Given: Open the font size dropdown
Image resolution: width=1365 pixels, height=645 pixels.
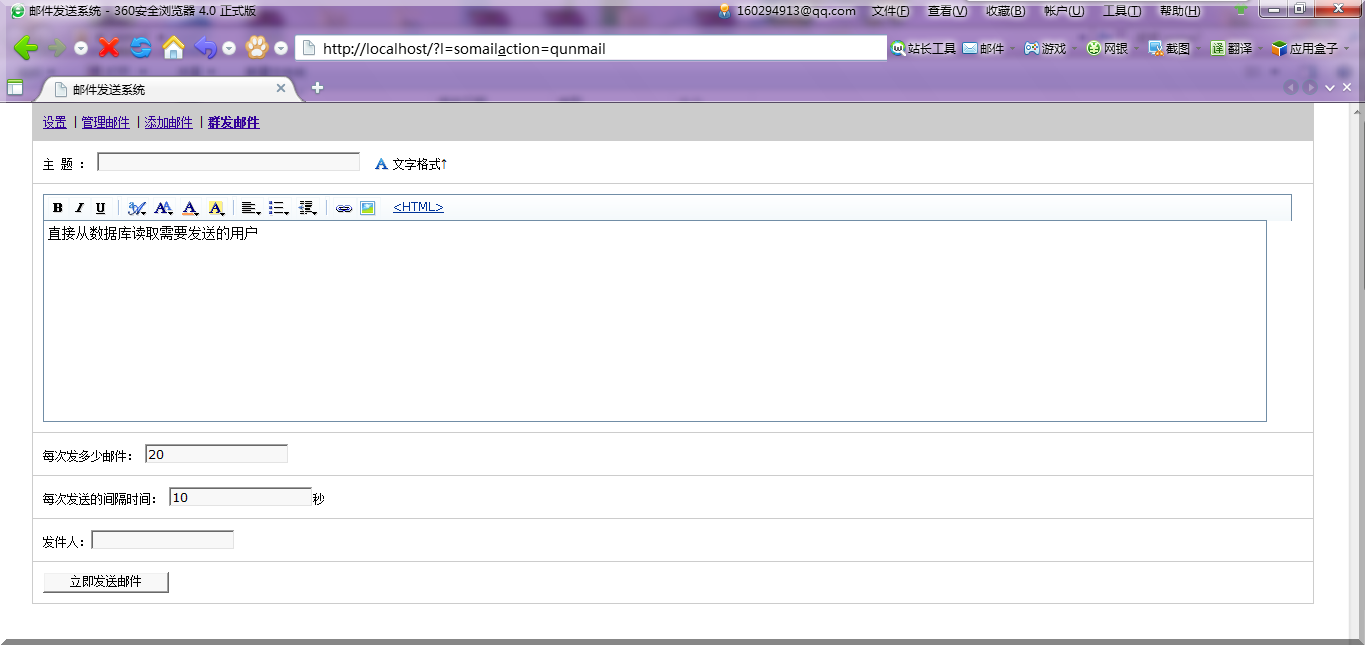Looking at the screenshot, I should click(x=164, y=208).
